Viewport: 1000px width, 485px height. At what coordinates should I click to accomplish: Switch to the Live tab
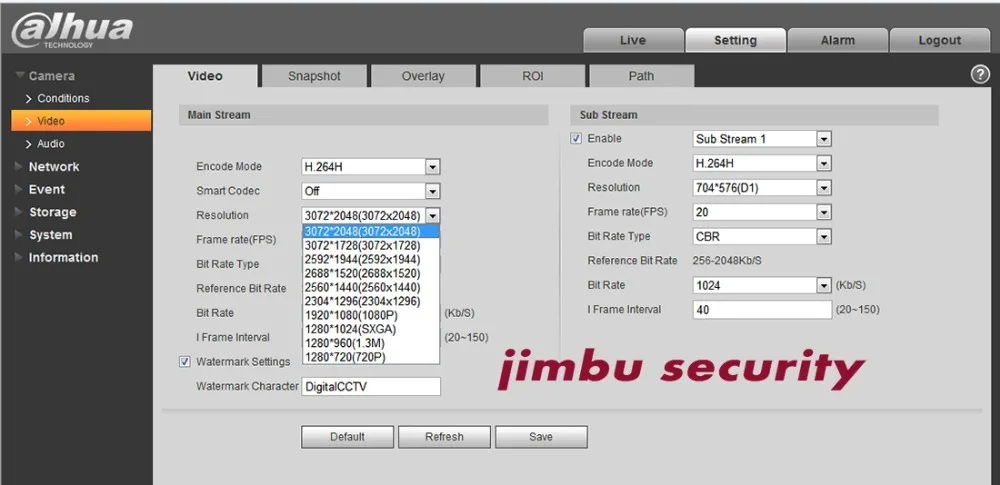pyautogui.click(x=633, y=40)
